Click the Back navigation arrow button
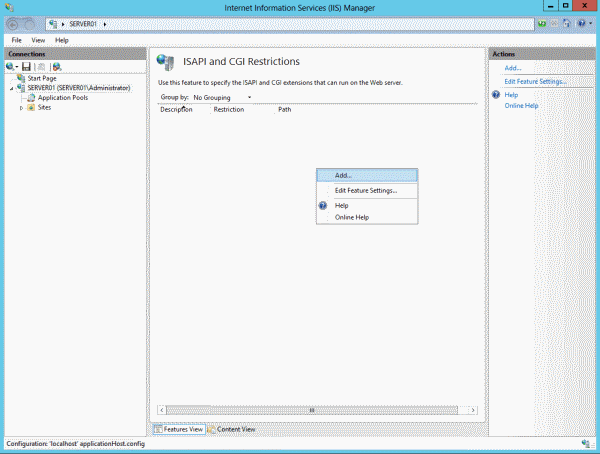Viewport: 600px width, 454px height. click(13, 25)
